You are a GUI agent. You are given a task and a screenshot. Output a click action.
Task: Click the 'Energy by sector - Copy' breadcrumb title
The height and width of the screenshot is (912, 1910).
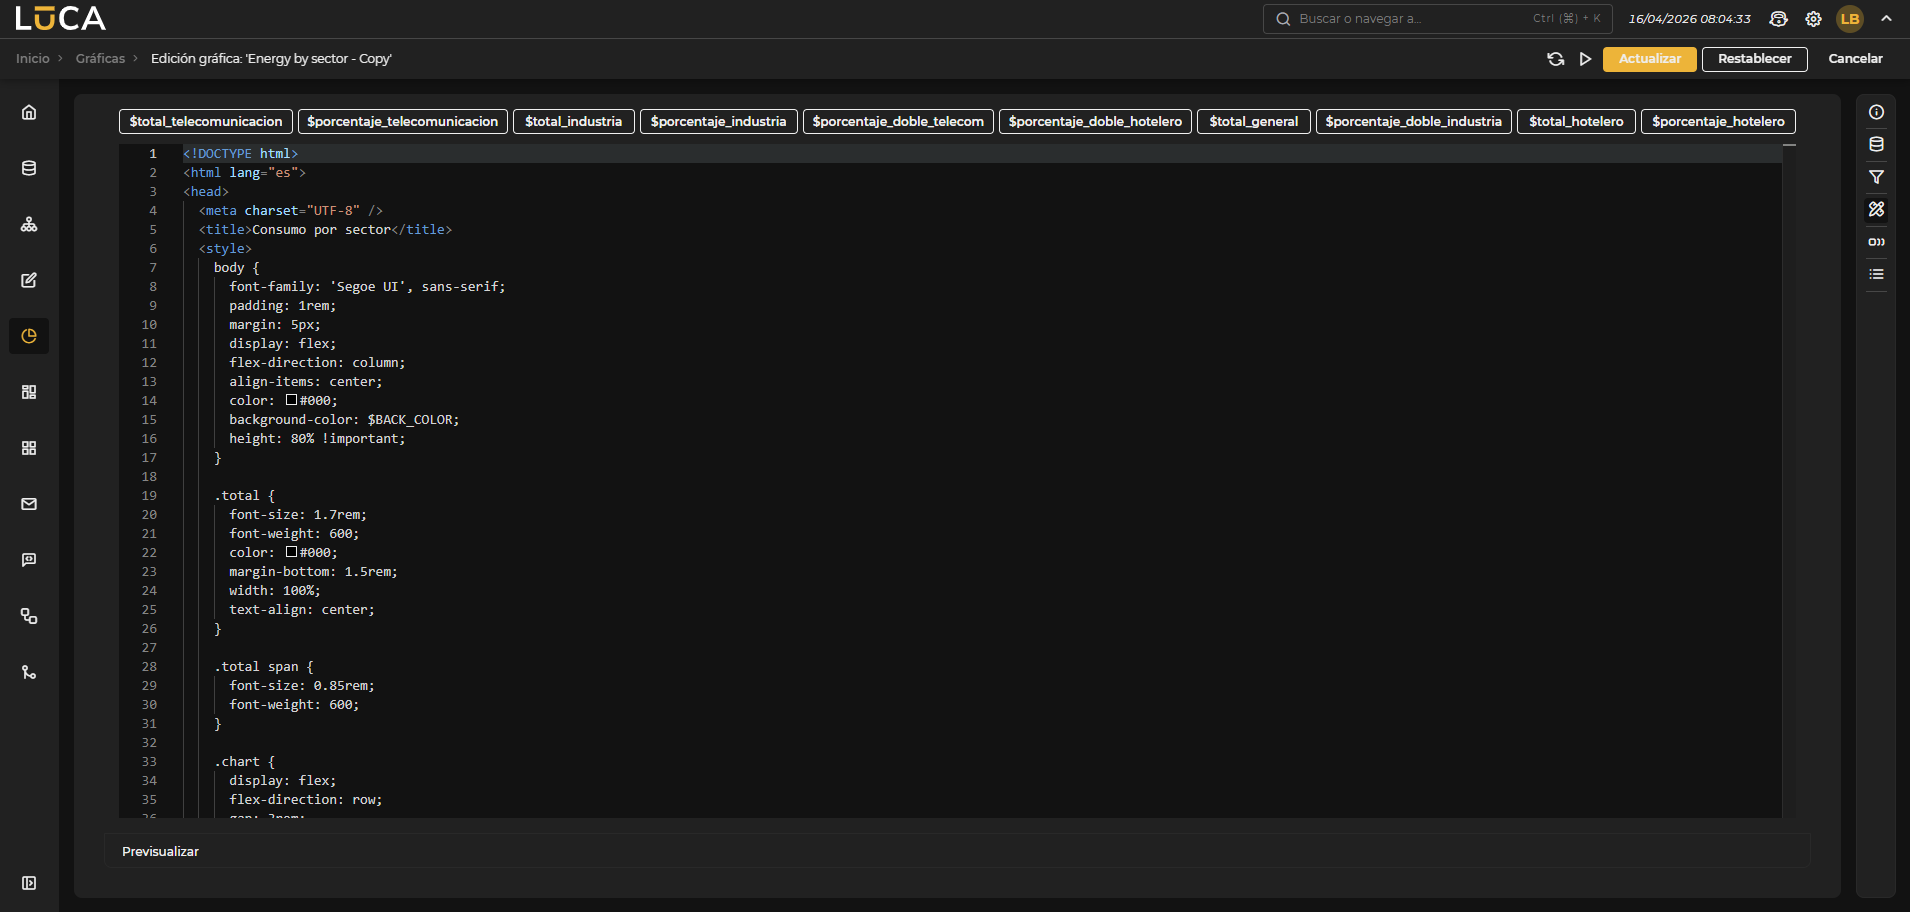coord(271,59)
